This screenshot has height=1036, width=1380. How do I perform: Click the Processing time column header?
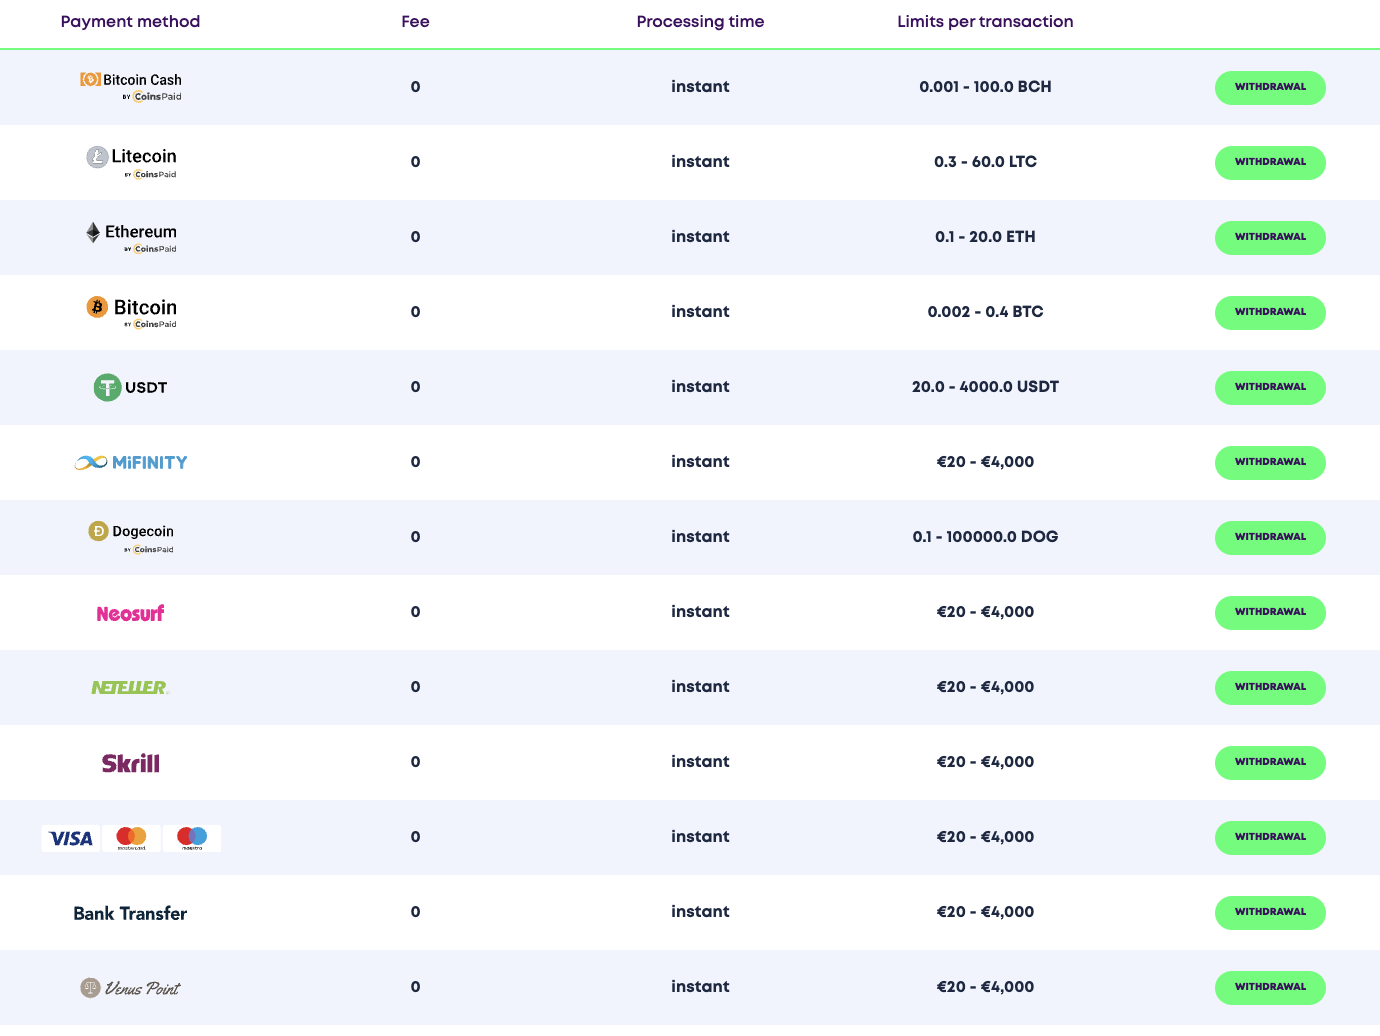pos(700,22)
